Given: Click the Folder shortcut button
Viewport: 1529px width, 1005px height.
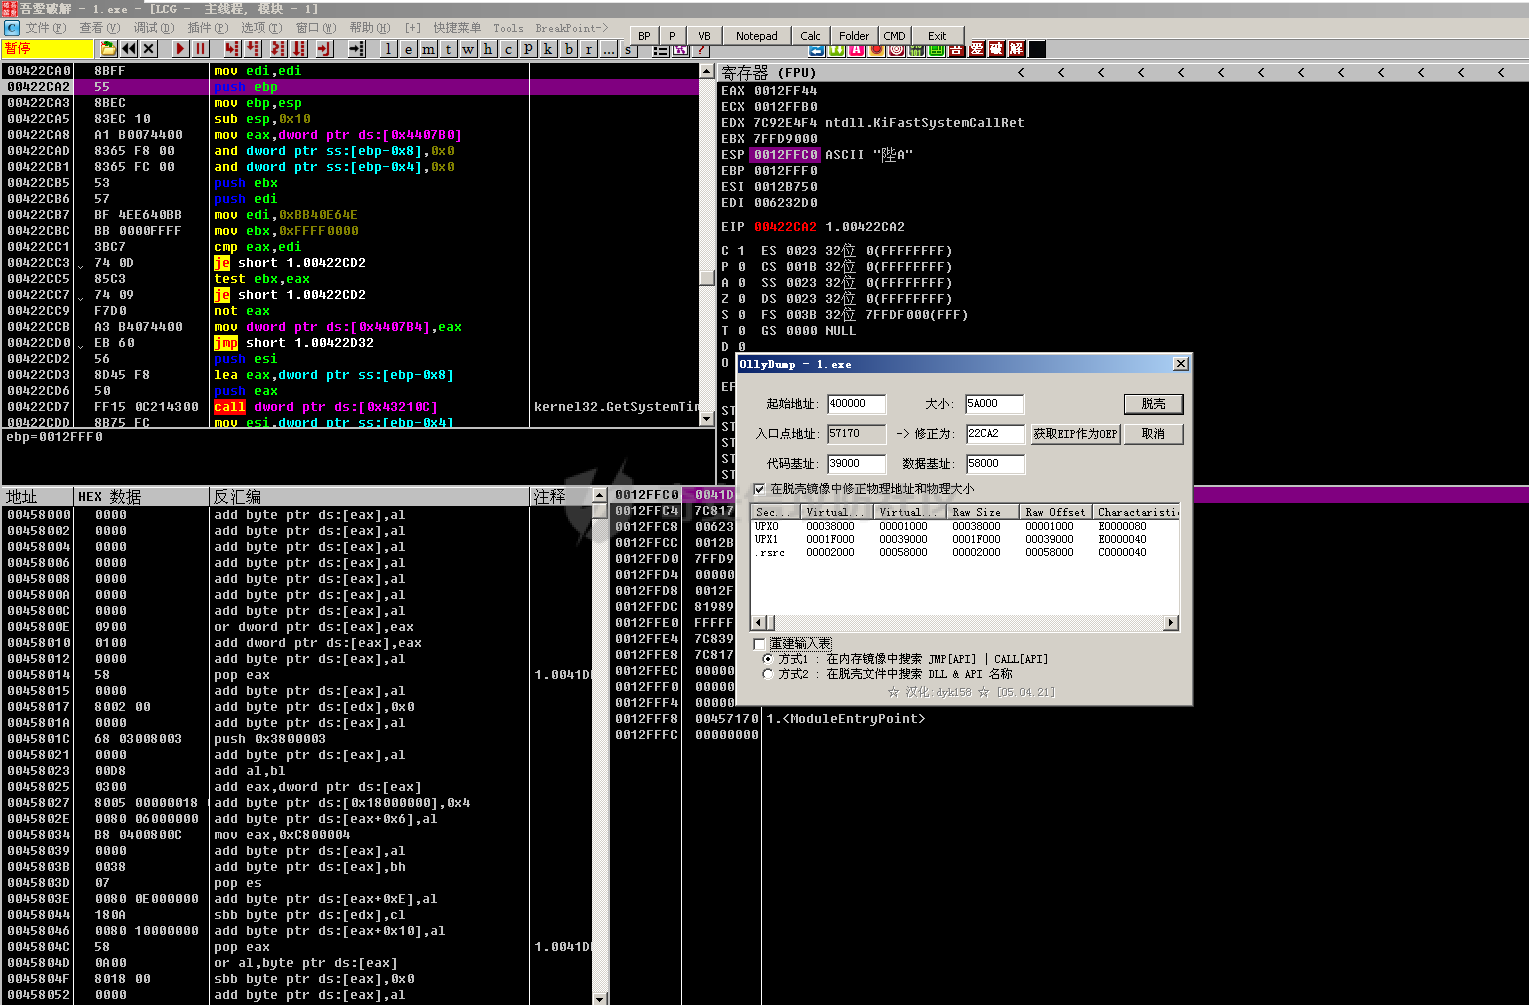Looking at the screenshot, I should click(854, 36).
